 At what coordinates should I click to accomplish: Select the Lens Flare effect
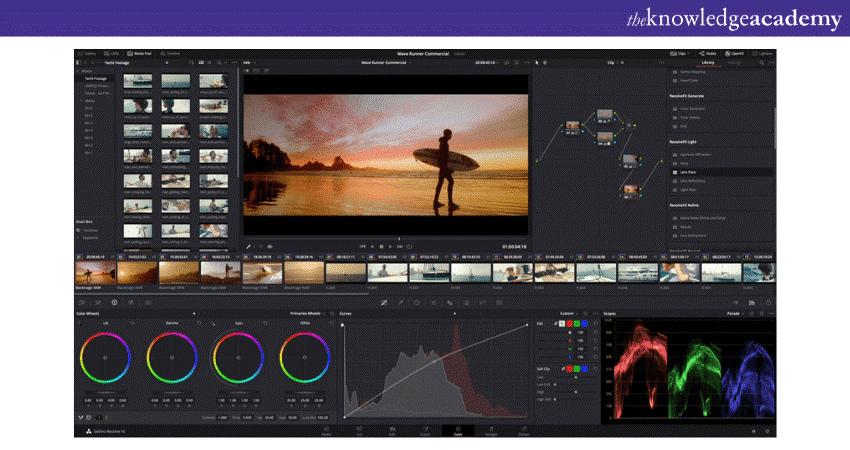[688, 172]
